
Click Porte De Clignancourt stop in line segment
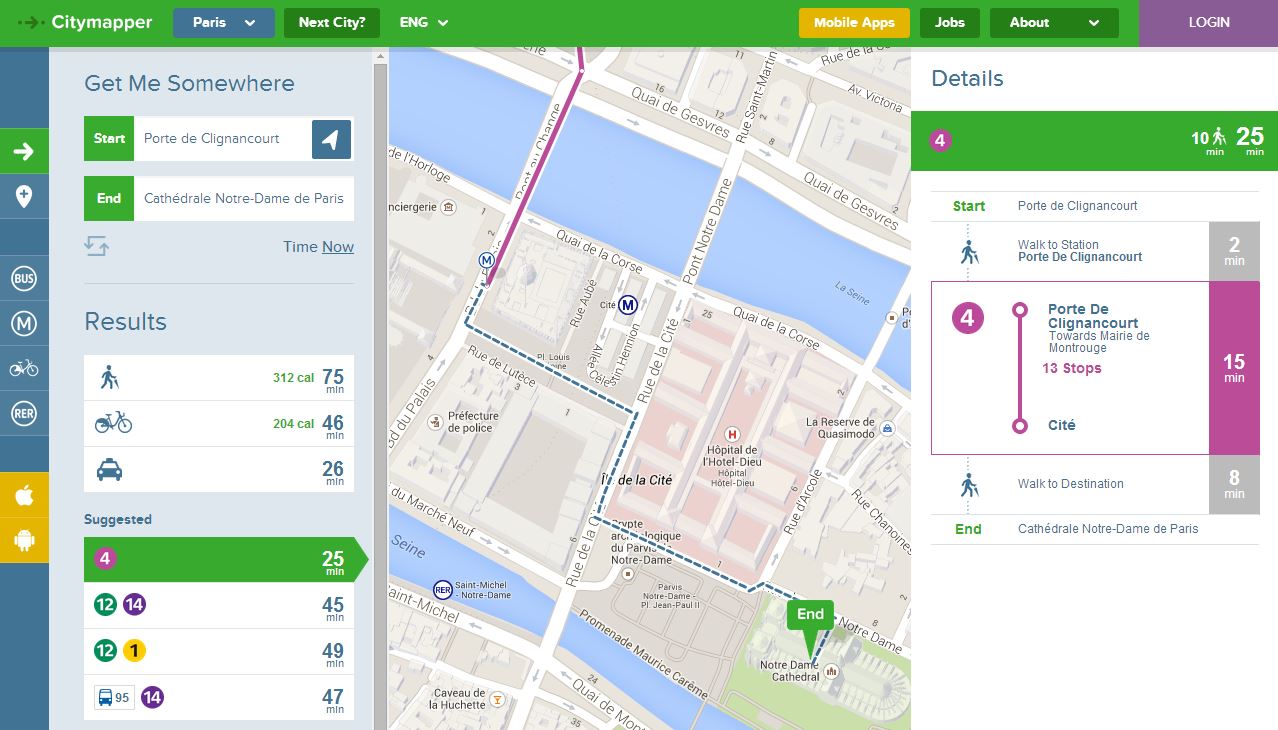click(x=1093, y=316)
